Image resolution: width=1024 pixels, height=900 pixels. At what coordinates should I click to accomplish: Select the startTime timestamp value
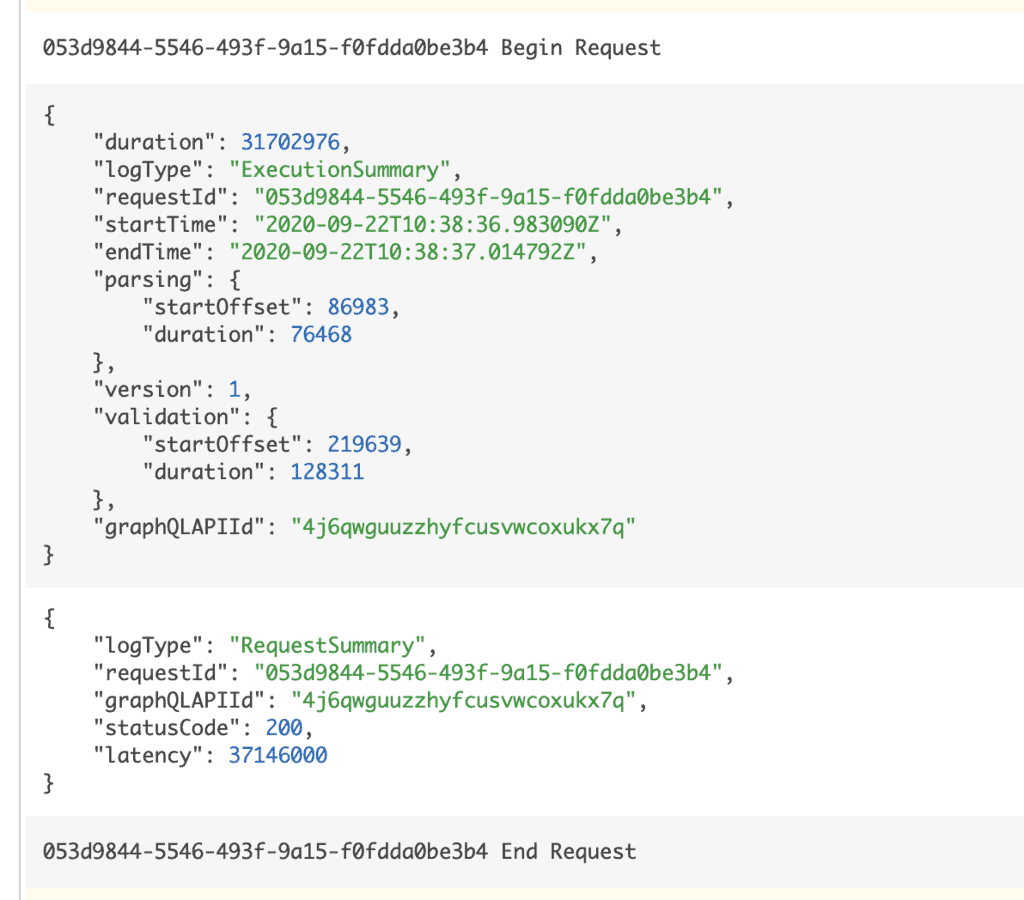tap(424, 225)
